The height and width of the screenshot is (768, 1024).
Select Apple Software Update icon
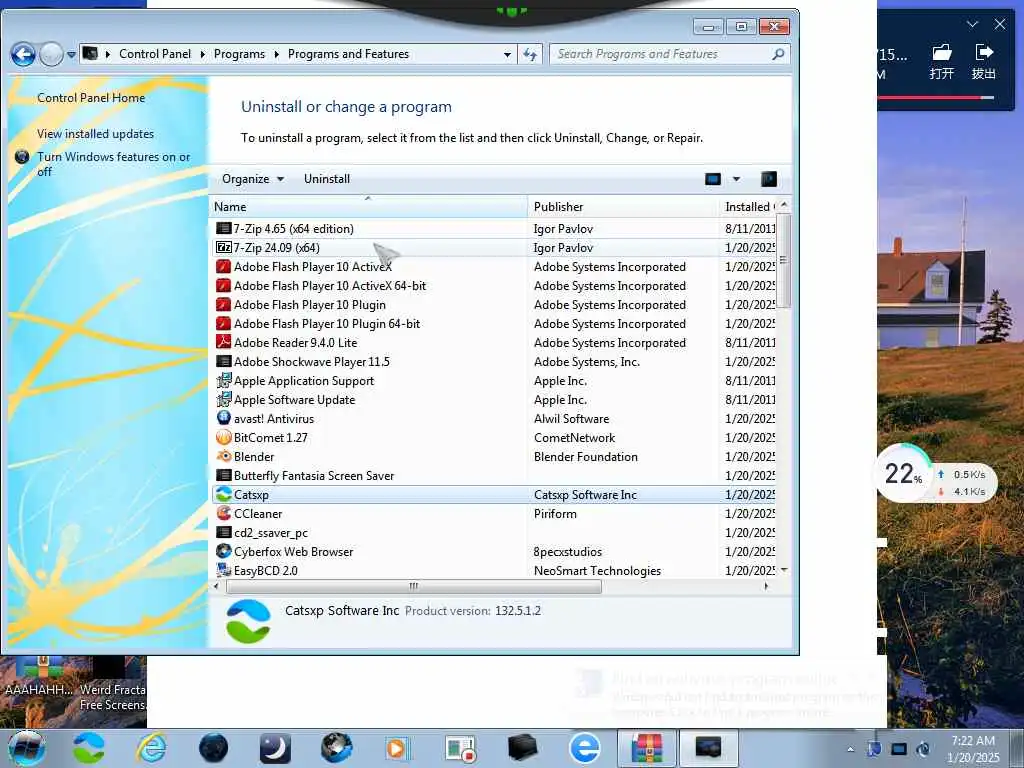[223, 399]
